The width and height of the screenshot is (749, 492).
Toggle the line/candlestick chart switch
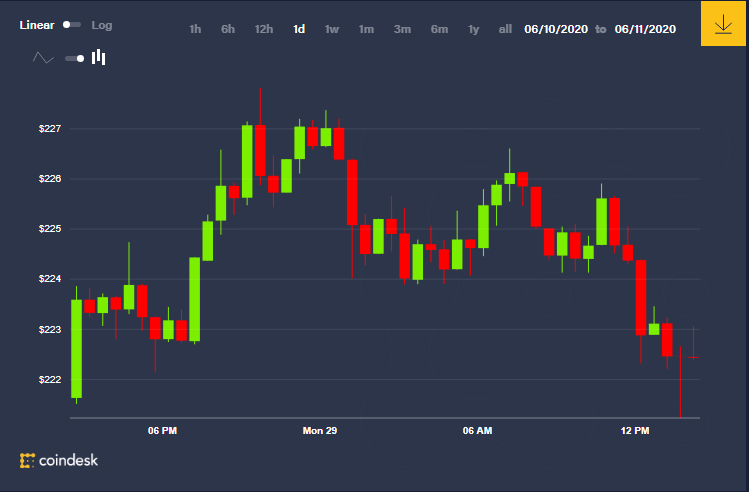tap(75, 58)
